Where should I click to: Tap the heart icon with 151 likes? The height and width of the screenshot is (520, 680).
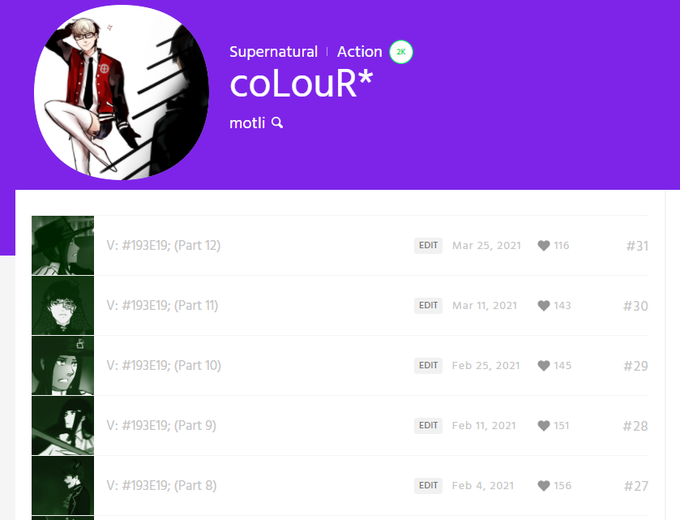click(x=543, y=425)
